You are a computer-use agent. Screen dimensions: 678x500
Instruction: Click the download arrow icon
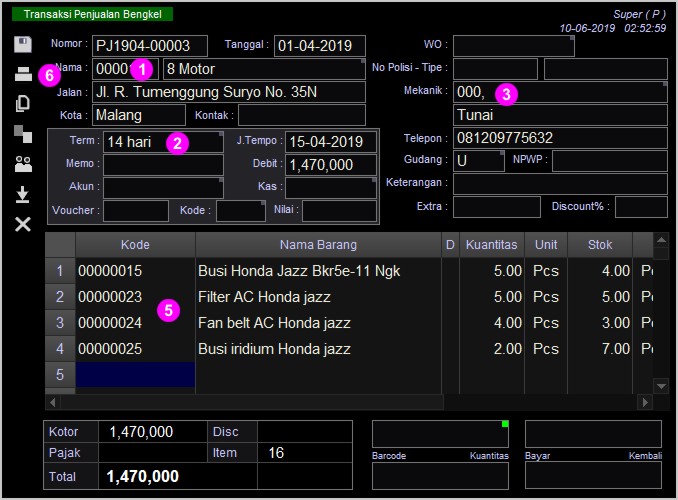(x=23, y=194)
